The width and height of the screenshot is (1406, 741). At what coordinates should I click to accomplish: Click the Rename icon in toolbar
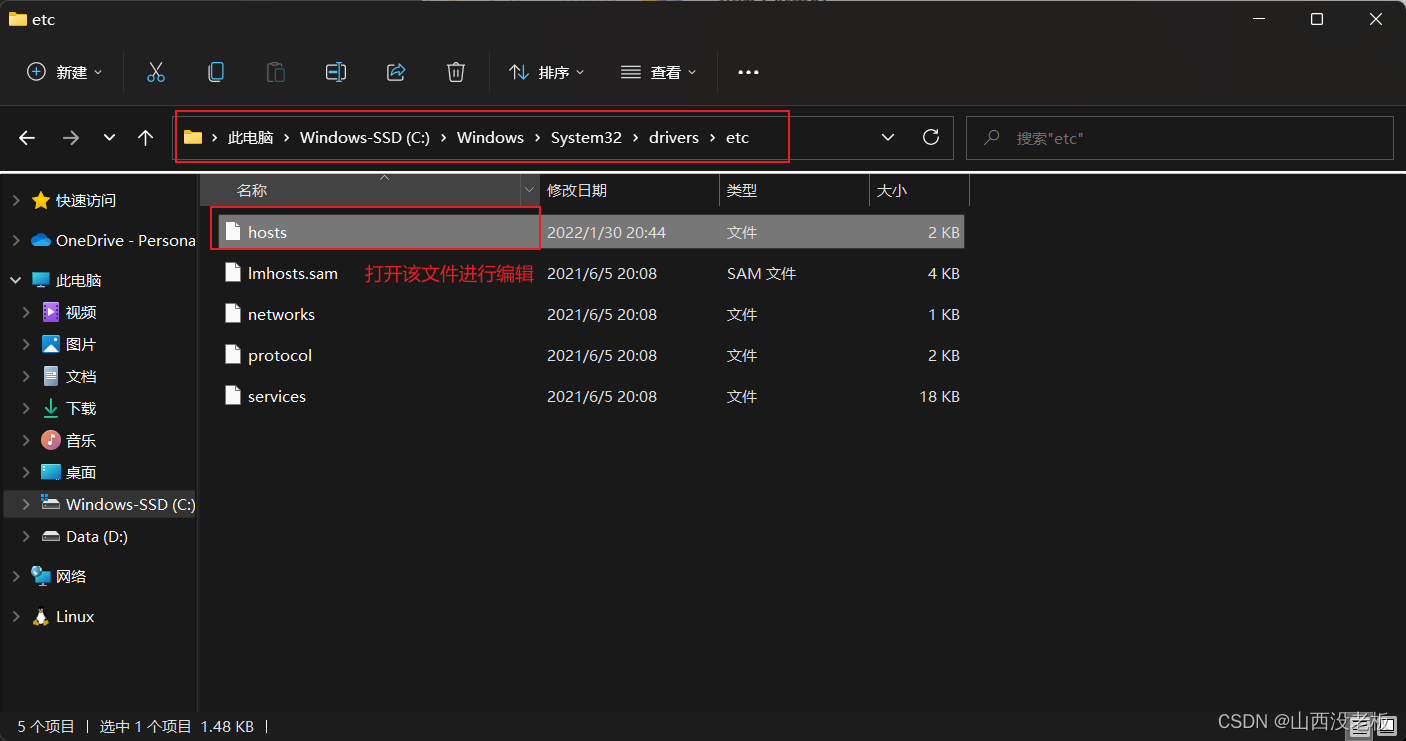coord(336,72)
